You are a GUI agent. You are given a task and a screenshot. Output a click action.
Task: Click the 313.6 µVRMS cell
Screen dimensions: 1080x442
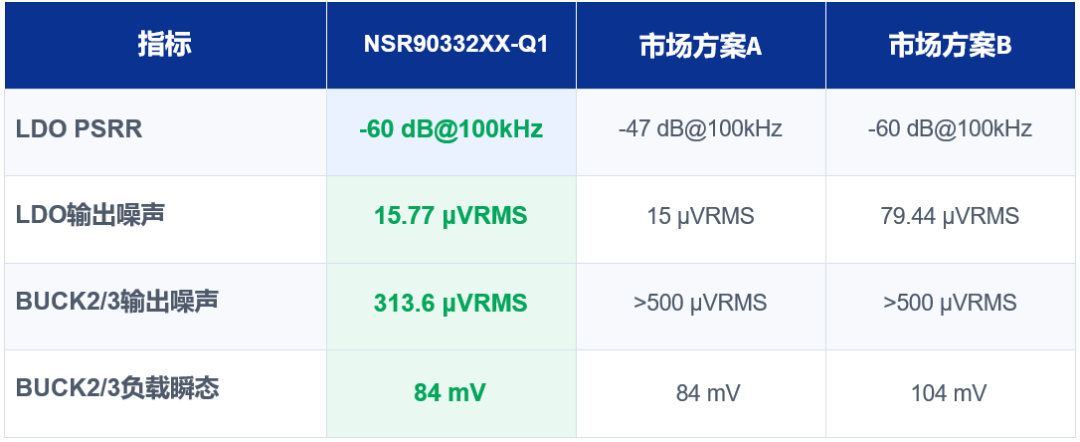451,303
